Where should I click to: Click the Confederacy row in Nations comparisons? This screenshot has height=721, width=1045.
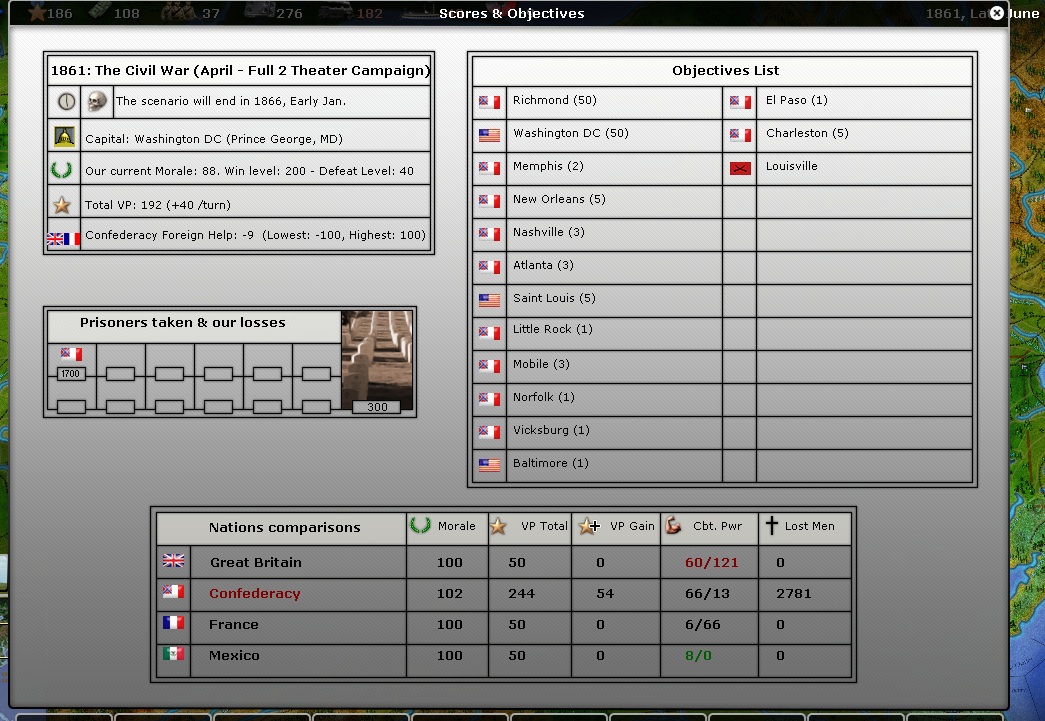coord(254,593)
